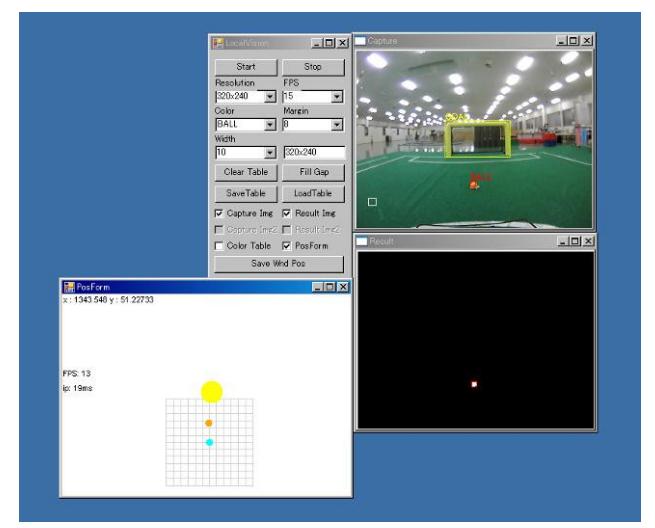
Task: Click the PosForm title bar text
Action: click(93, 287)
